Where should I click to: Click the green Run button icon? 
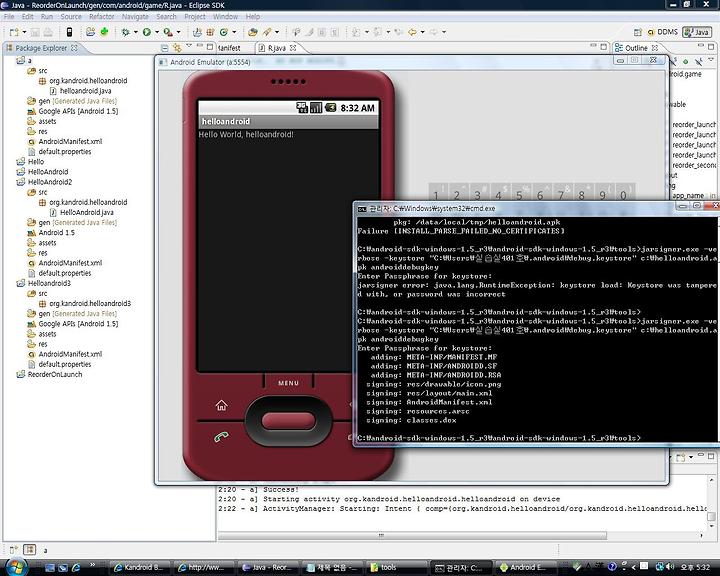pyautogui.click(x=146, y=32)
